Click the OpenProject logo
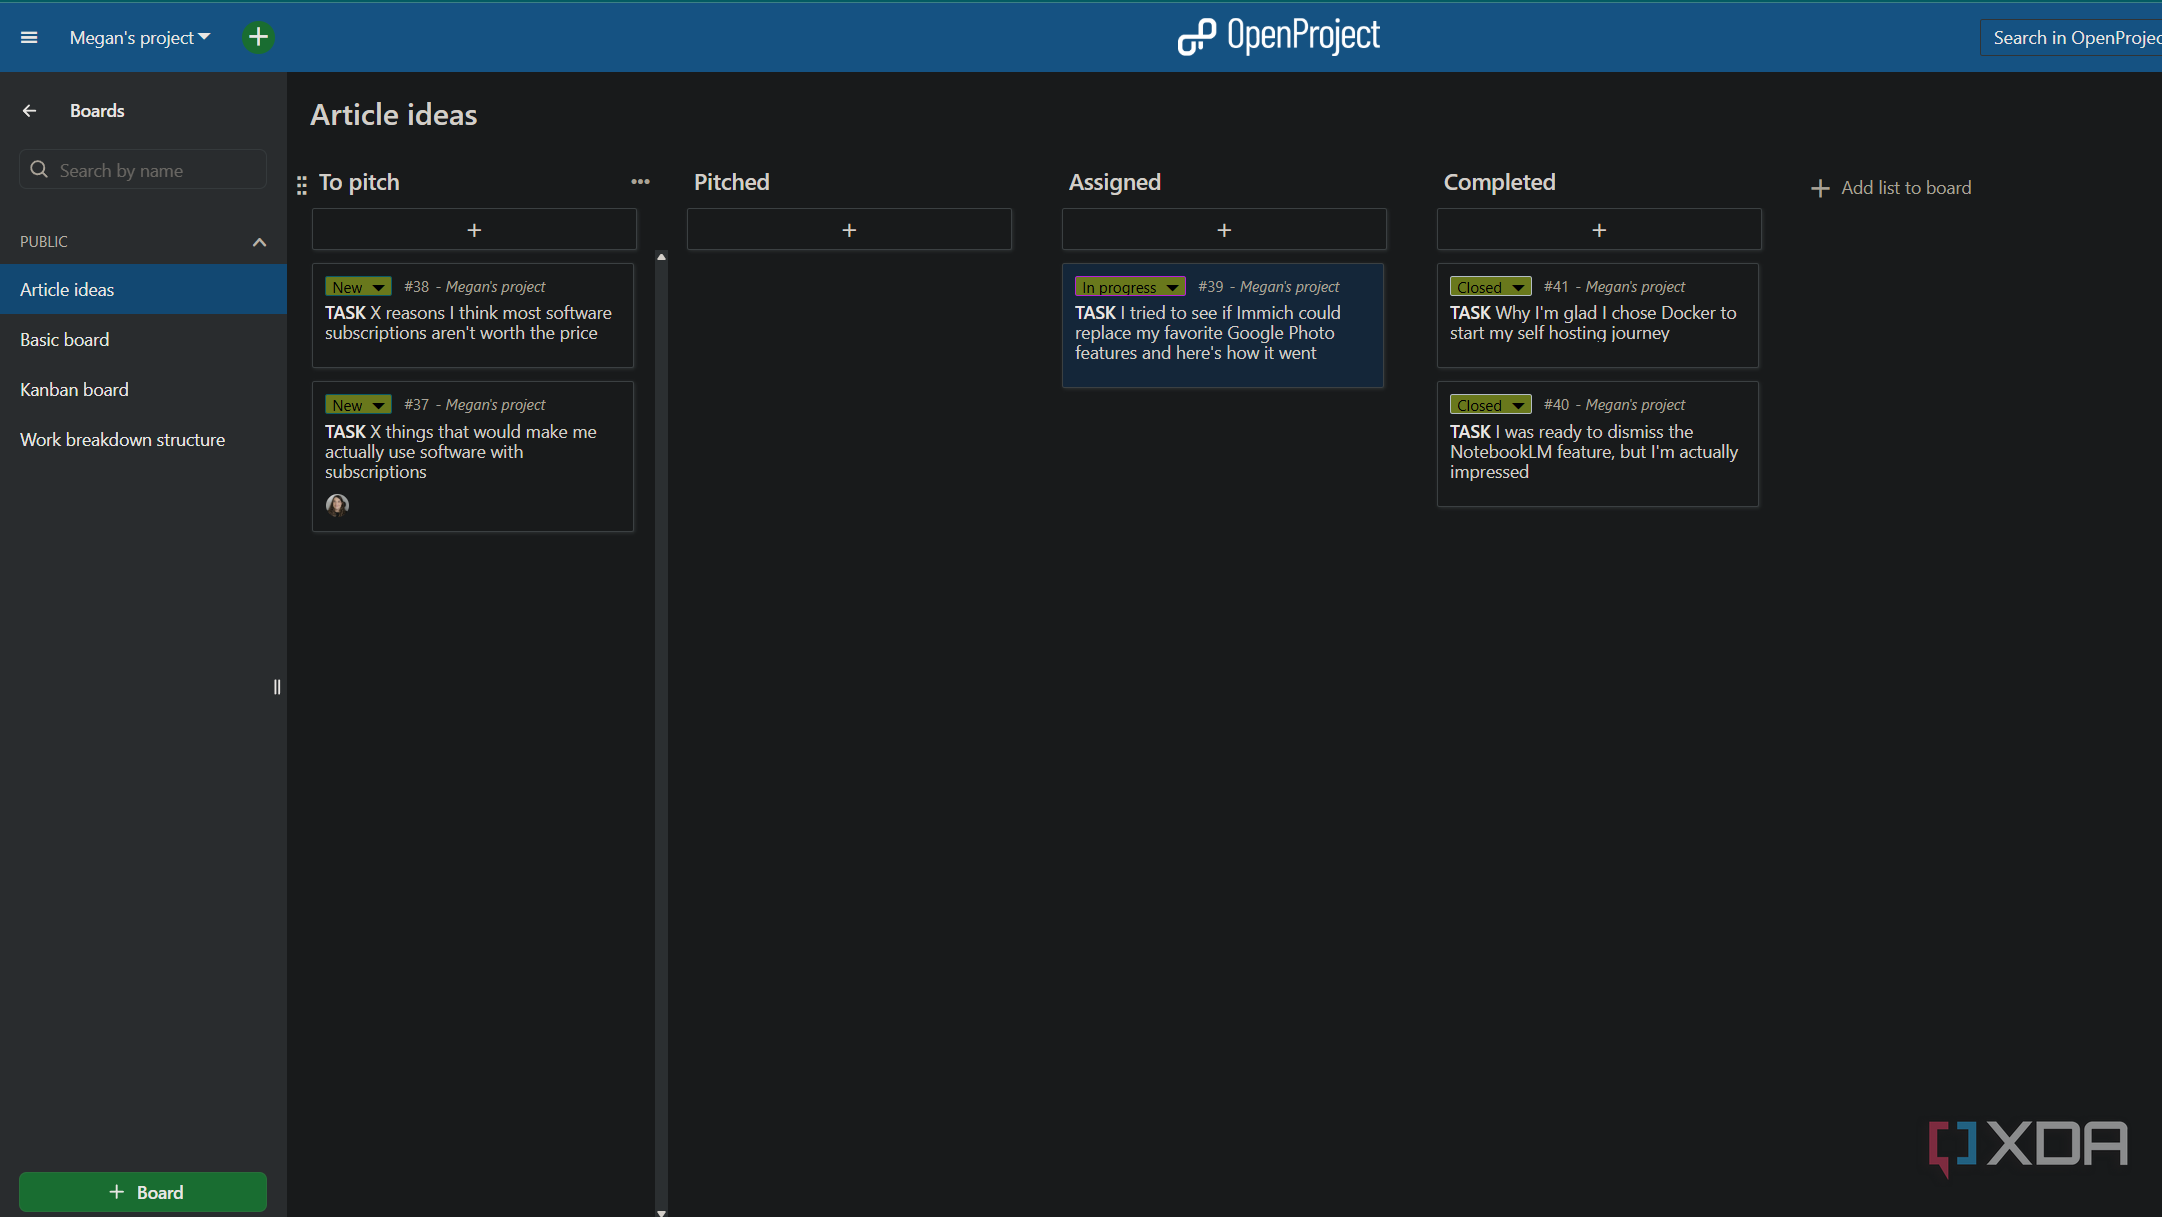 1278,36
